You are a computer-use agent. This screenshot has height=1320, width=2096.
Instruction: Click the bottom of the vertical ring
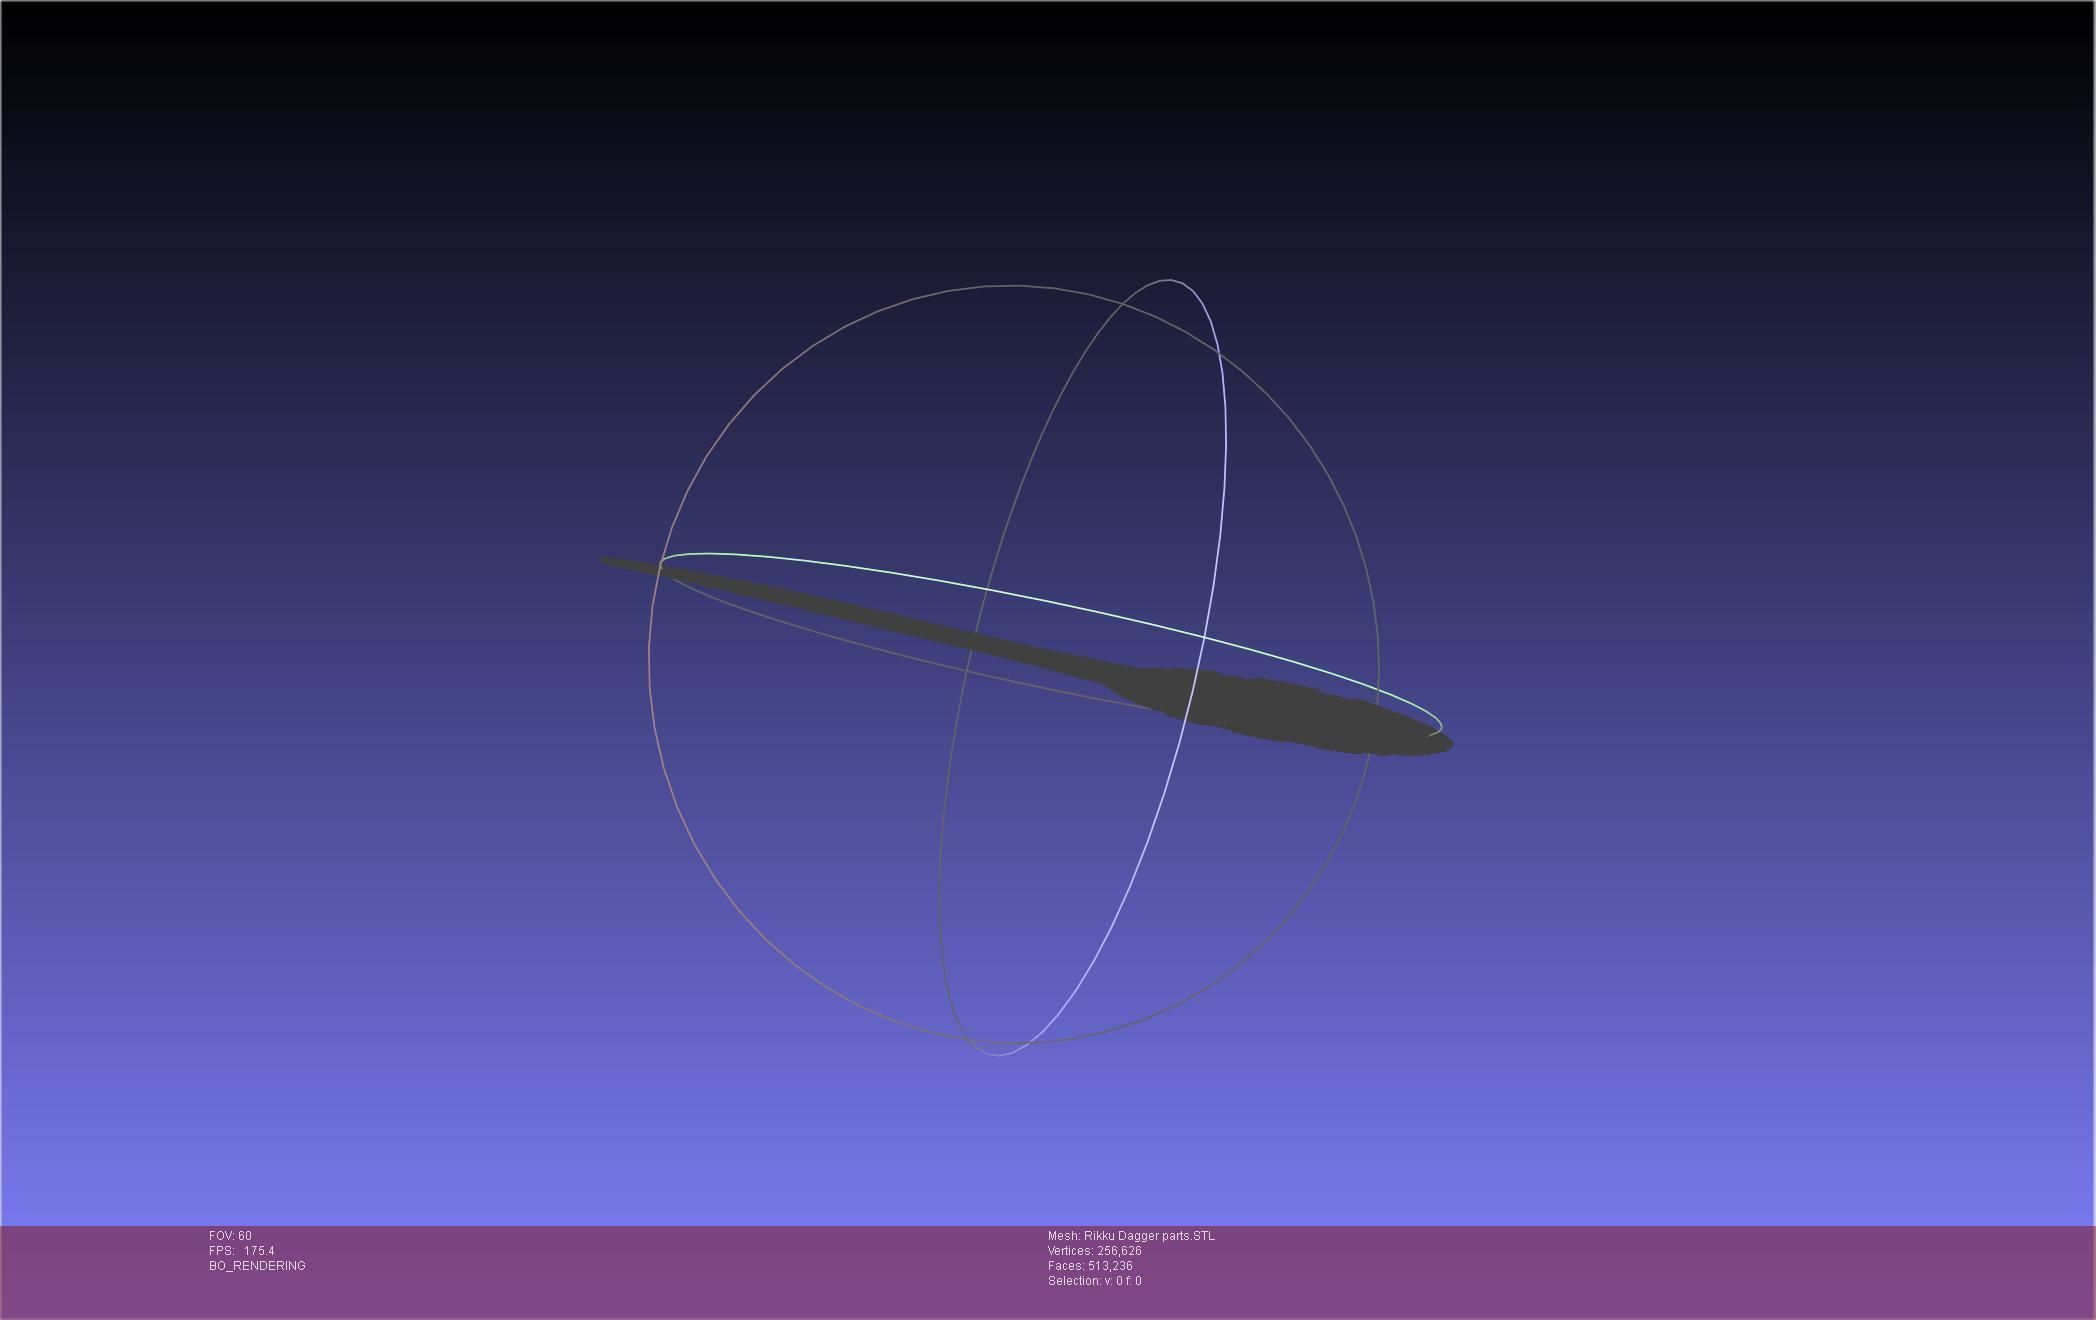point(997,1054)
